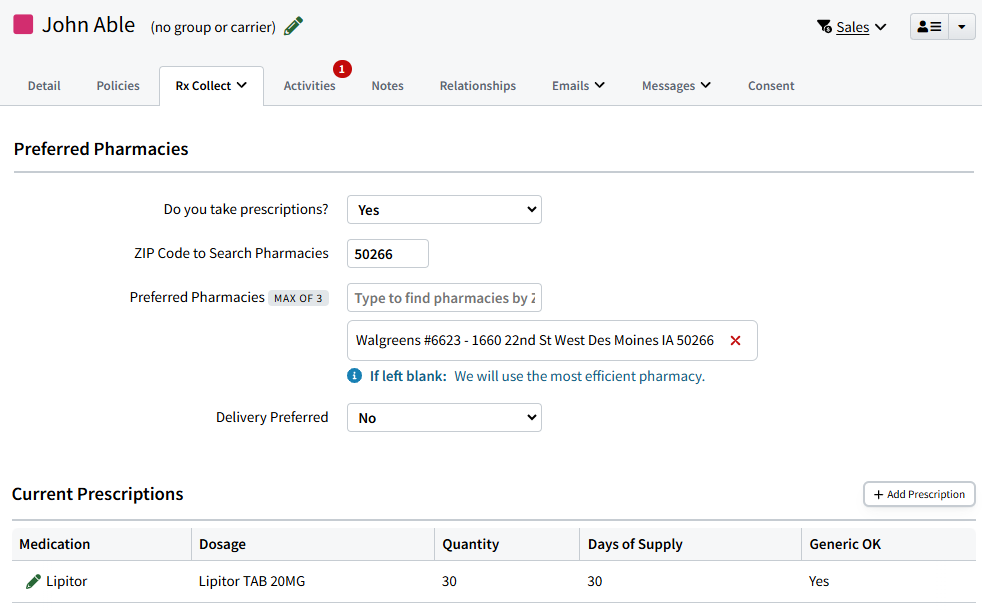Screen dimensions: 982x613
Task: Remove the Walgreens pharmacy with the red X
Action: (x=735, y=340)
